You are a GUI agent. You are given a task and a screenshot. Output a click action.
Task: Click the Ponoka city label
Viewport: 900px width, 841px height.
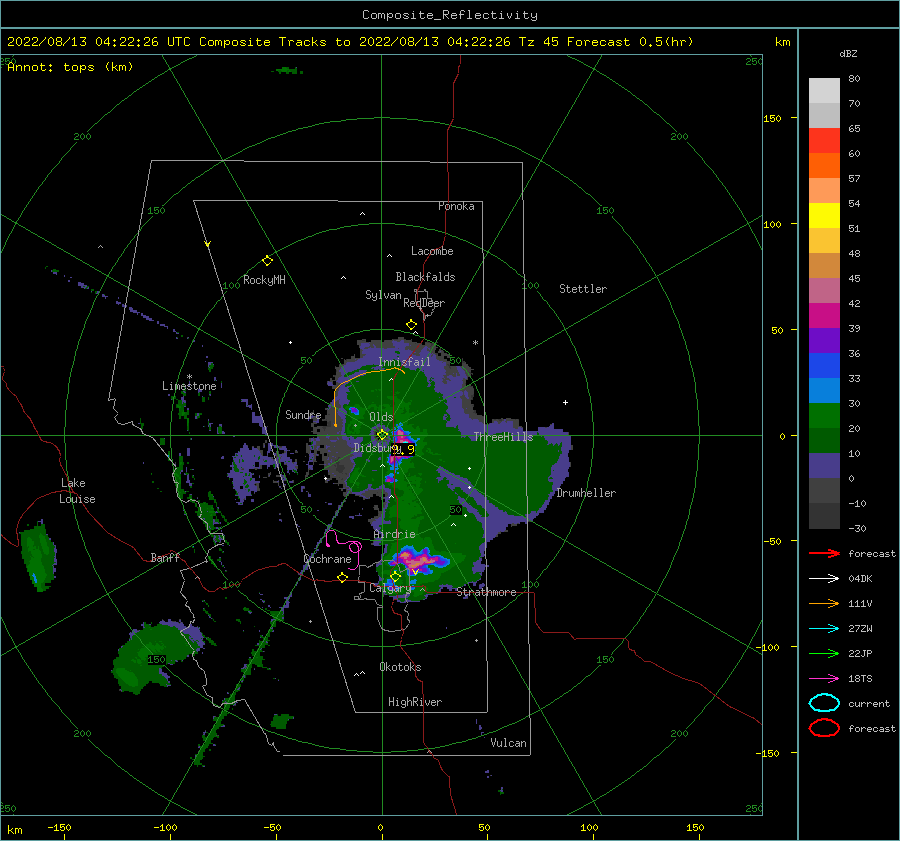456,206
